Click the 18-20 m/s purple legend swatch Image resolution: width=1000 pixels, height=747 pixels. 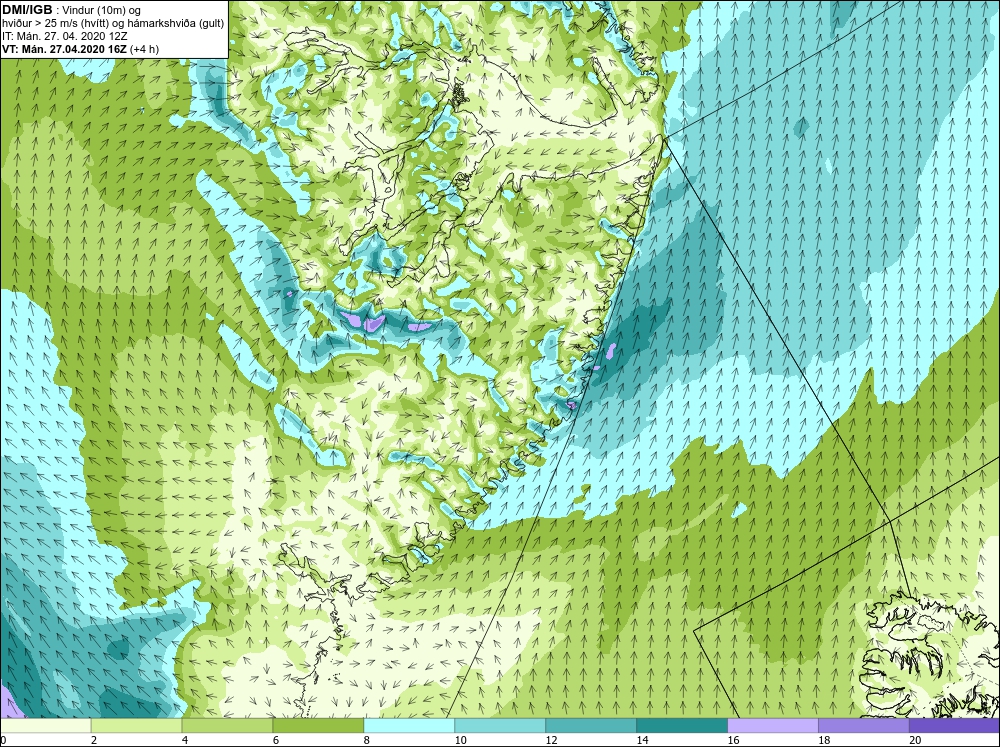864,725
